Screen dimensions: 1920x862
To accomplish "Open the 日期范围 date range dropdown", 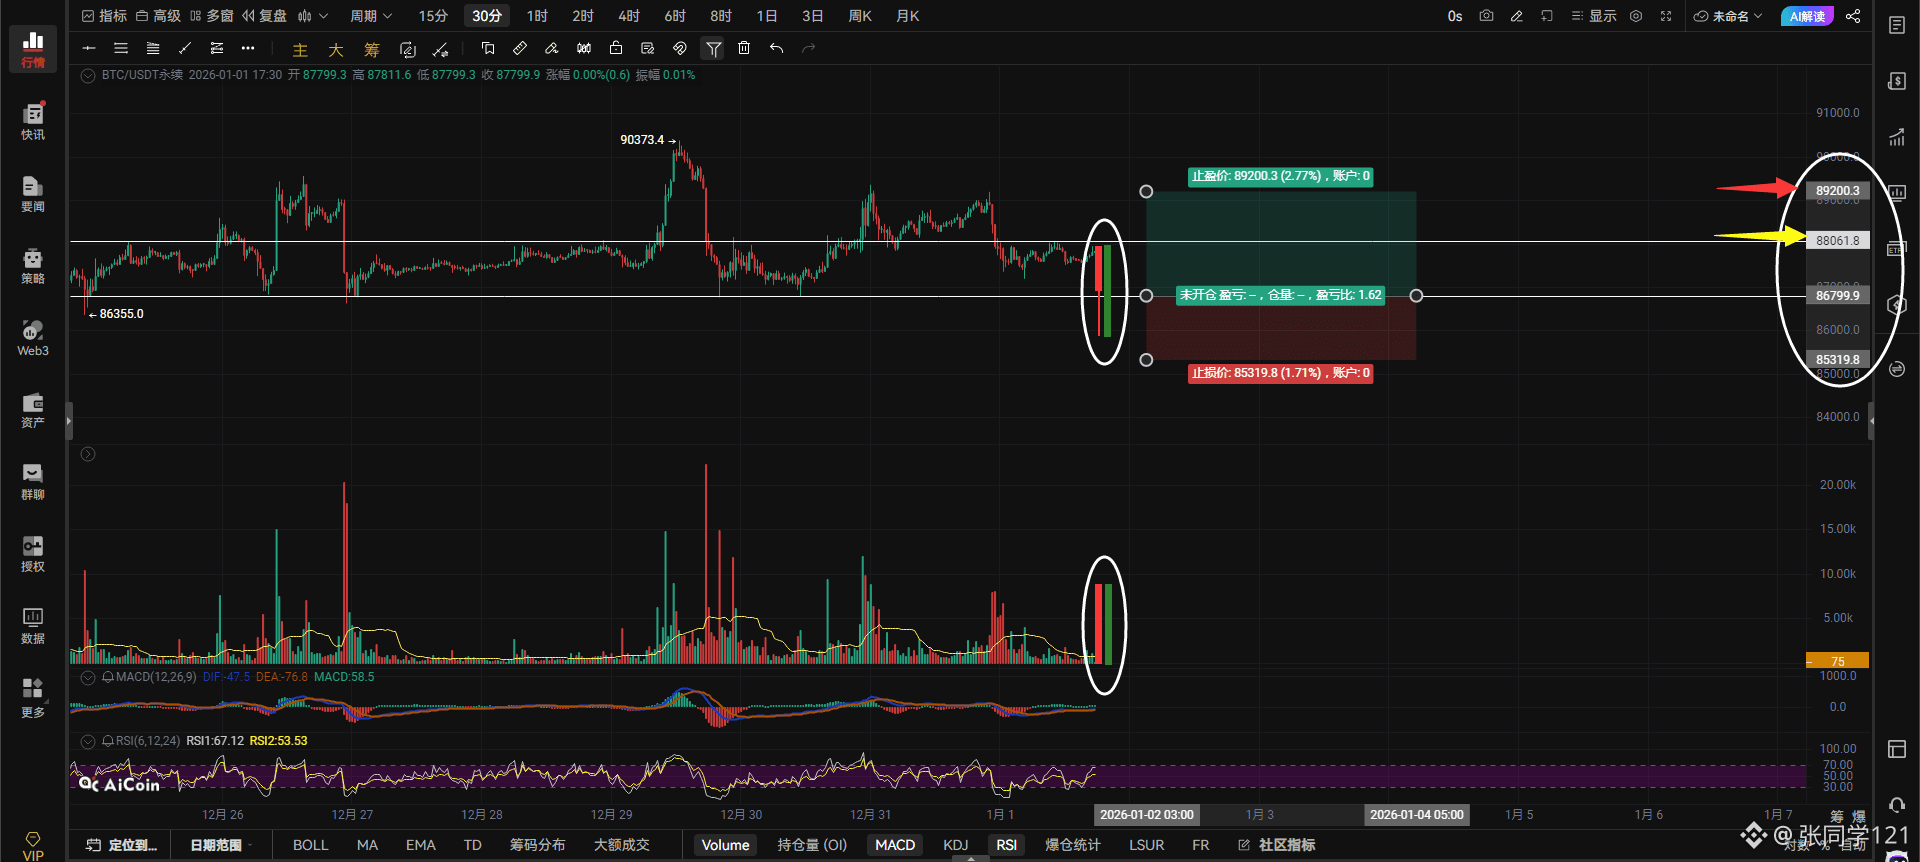I will 221,845.
